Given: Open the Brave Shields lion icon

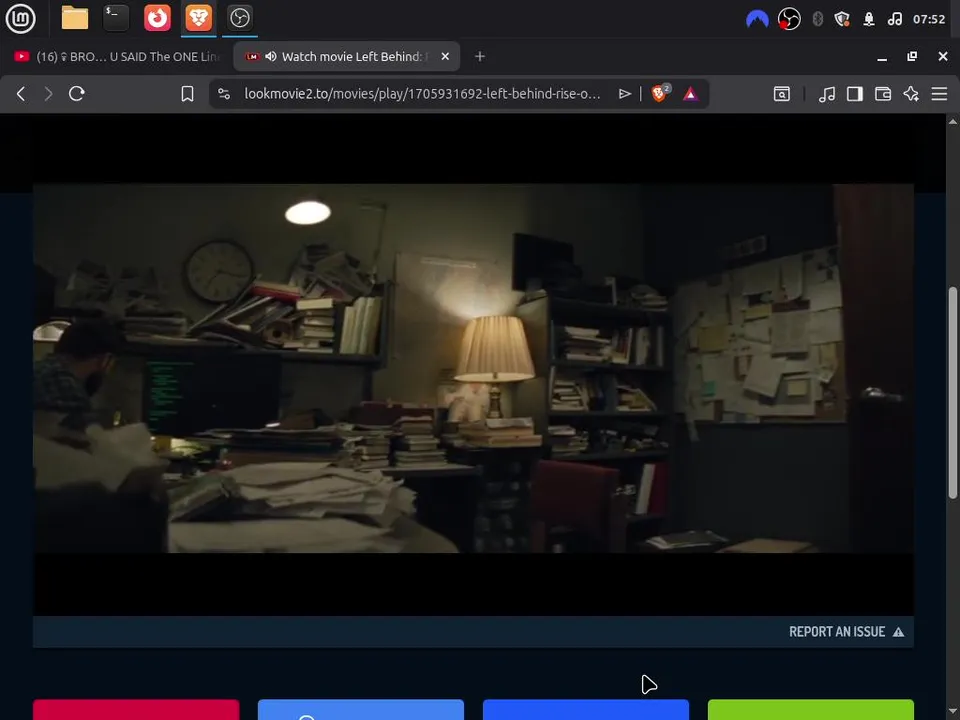Looking at the screenshot, I should point(661,93).
